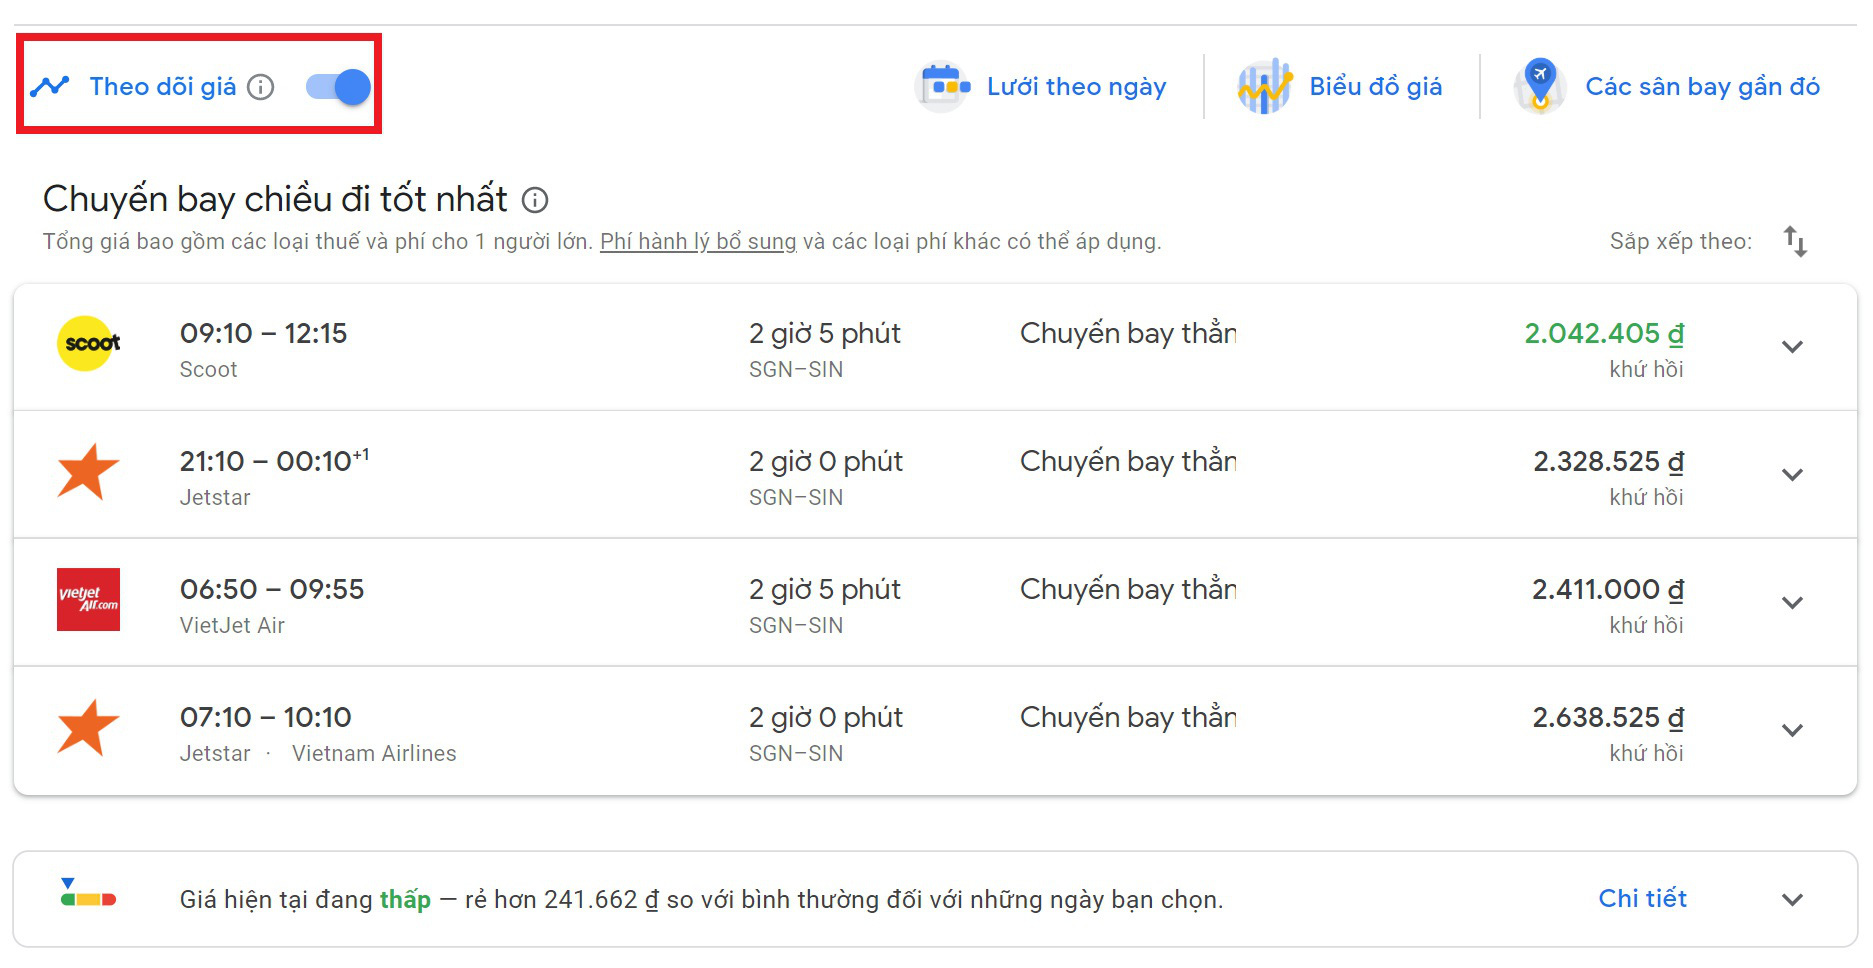Click the chart icon beside Biểu đồ giá
The width and height of the screenshot is (1873, 968).
coord(1264,87)
